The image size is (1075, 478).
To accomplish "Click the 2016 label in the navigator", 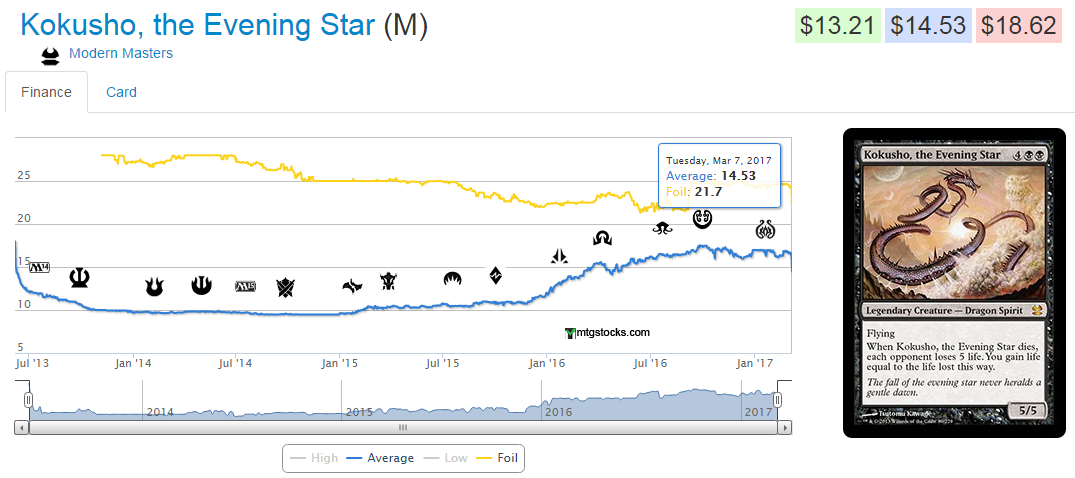I will click(x=558, y=412).
